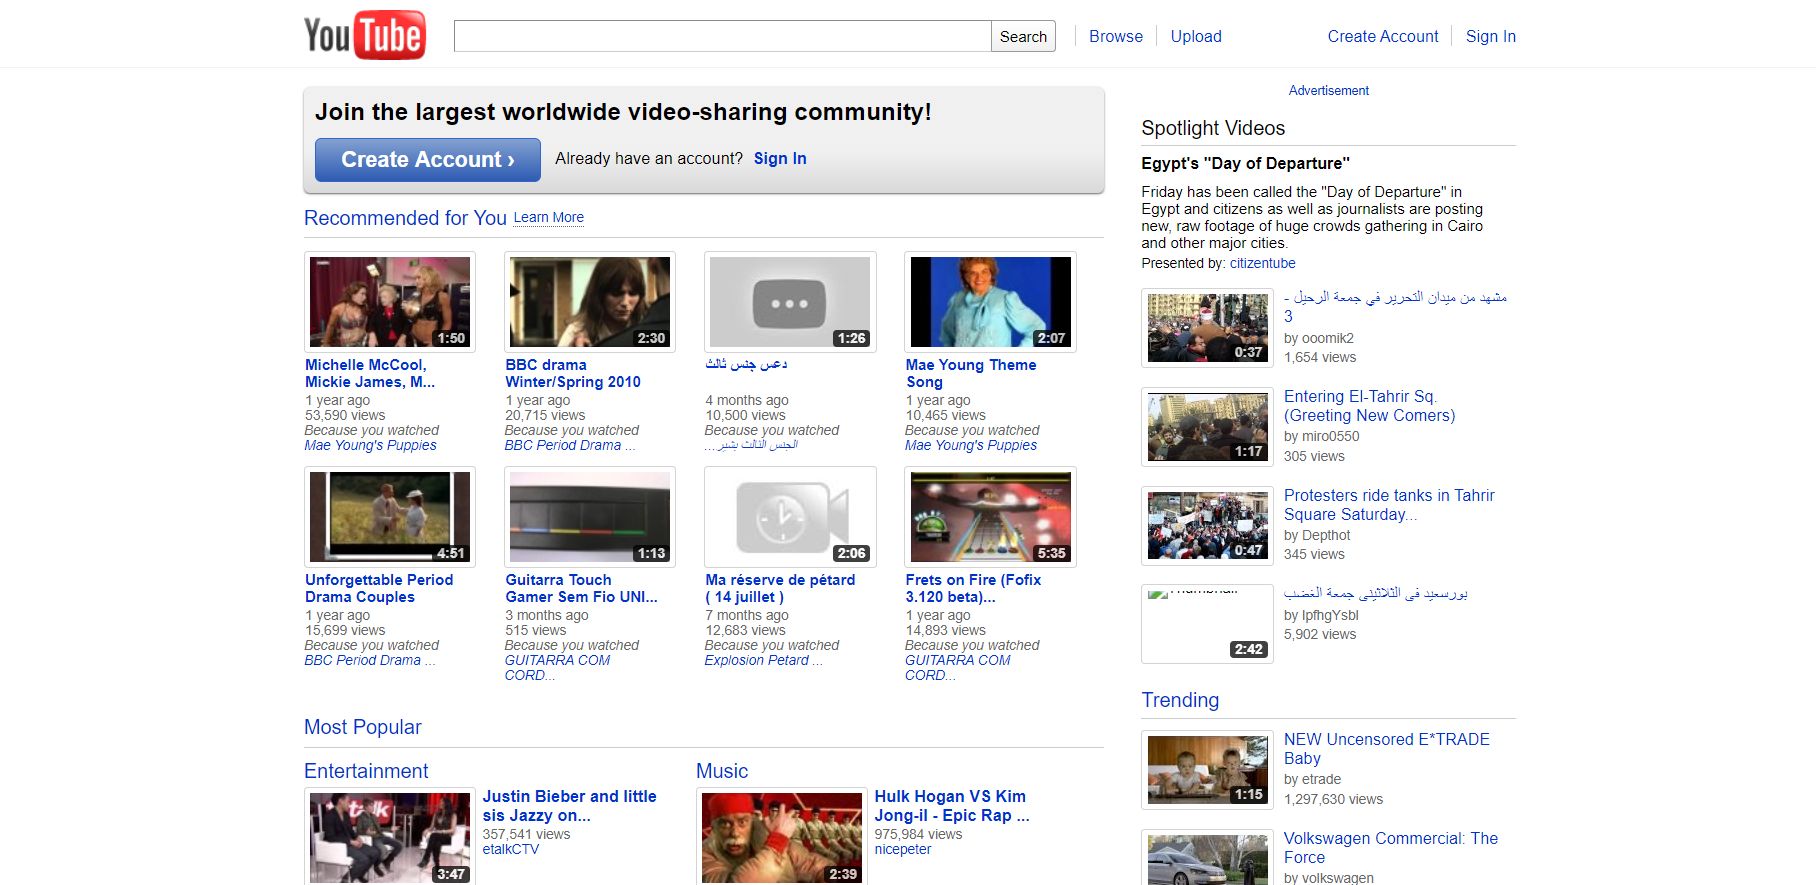Click the broken image thumbnail in Spotlight

tap(1207, 624)
